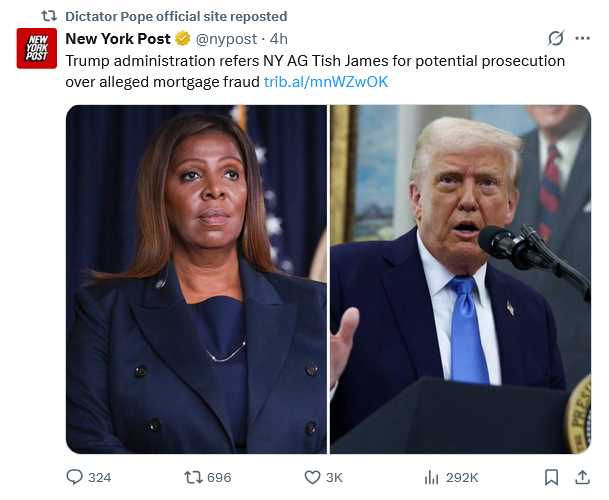Image resolution: width=609 pixels, height=500 pixels.
Task: Click the Grok explain icon
Action: point(555,38)
